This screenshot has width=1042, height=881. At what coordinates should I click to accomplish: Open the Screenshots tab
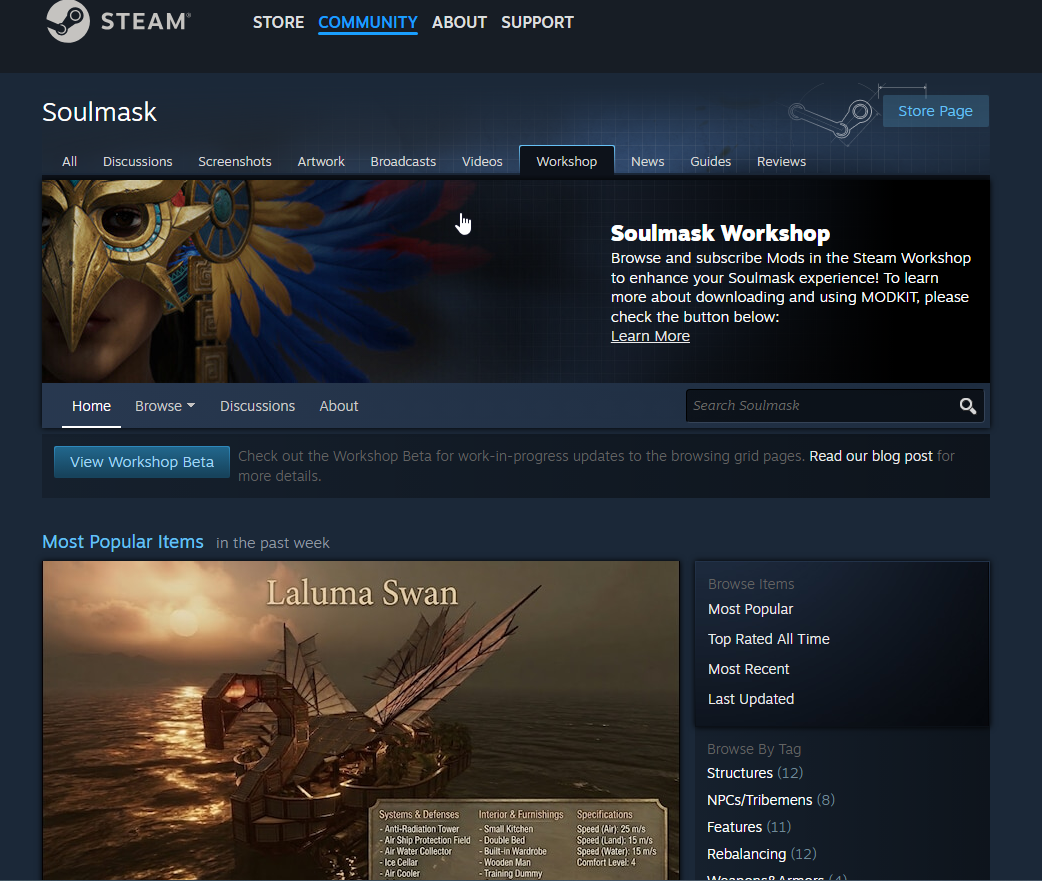[x=234, y=161]
